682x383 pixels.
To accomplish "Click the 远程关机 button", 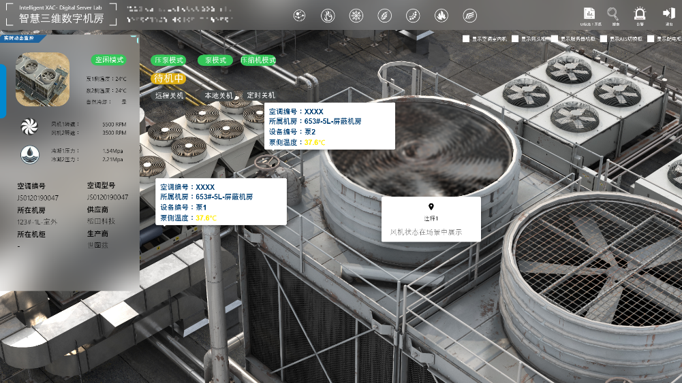I will 170,95.
